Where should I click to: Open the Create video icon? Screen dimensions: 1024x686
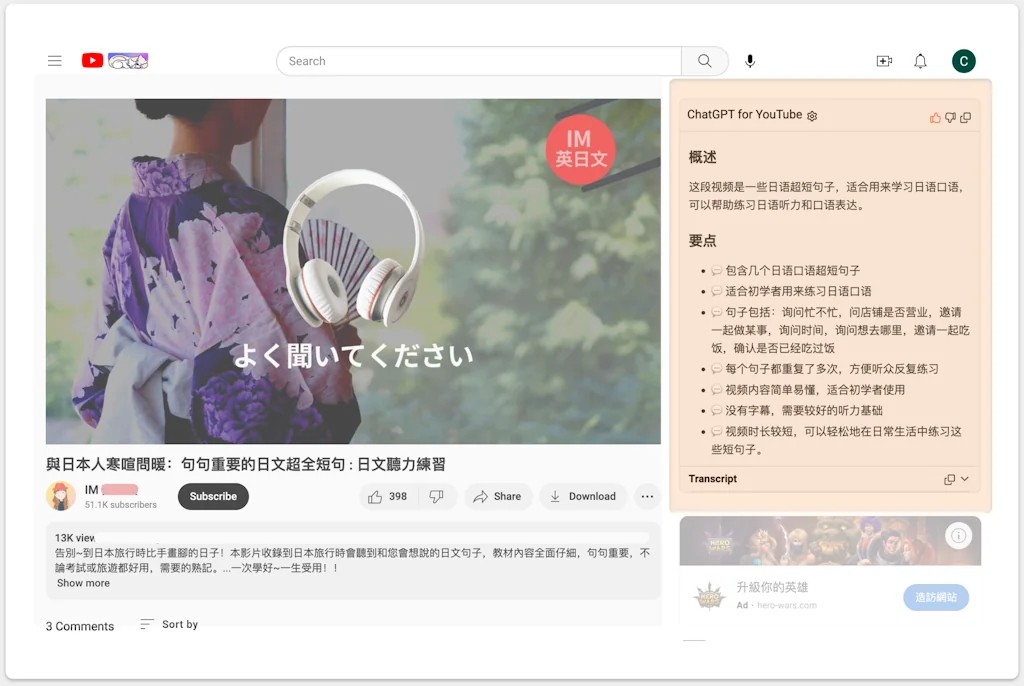(884, 61)
